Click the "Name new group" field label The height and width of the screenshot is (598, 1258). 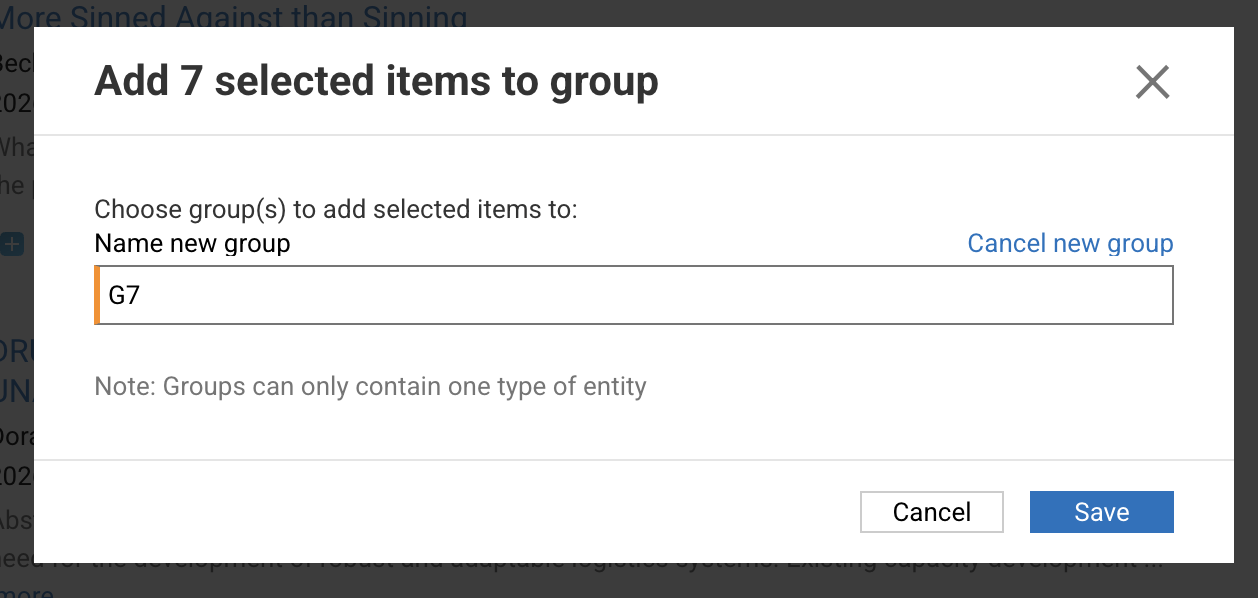pyautogui.click(x=192, y=243)
